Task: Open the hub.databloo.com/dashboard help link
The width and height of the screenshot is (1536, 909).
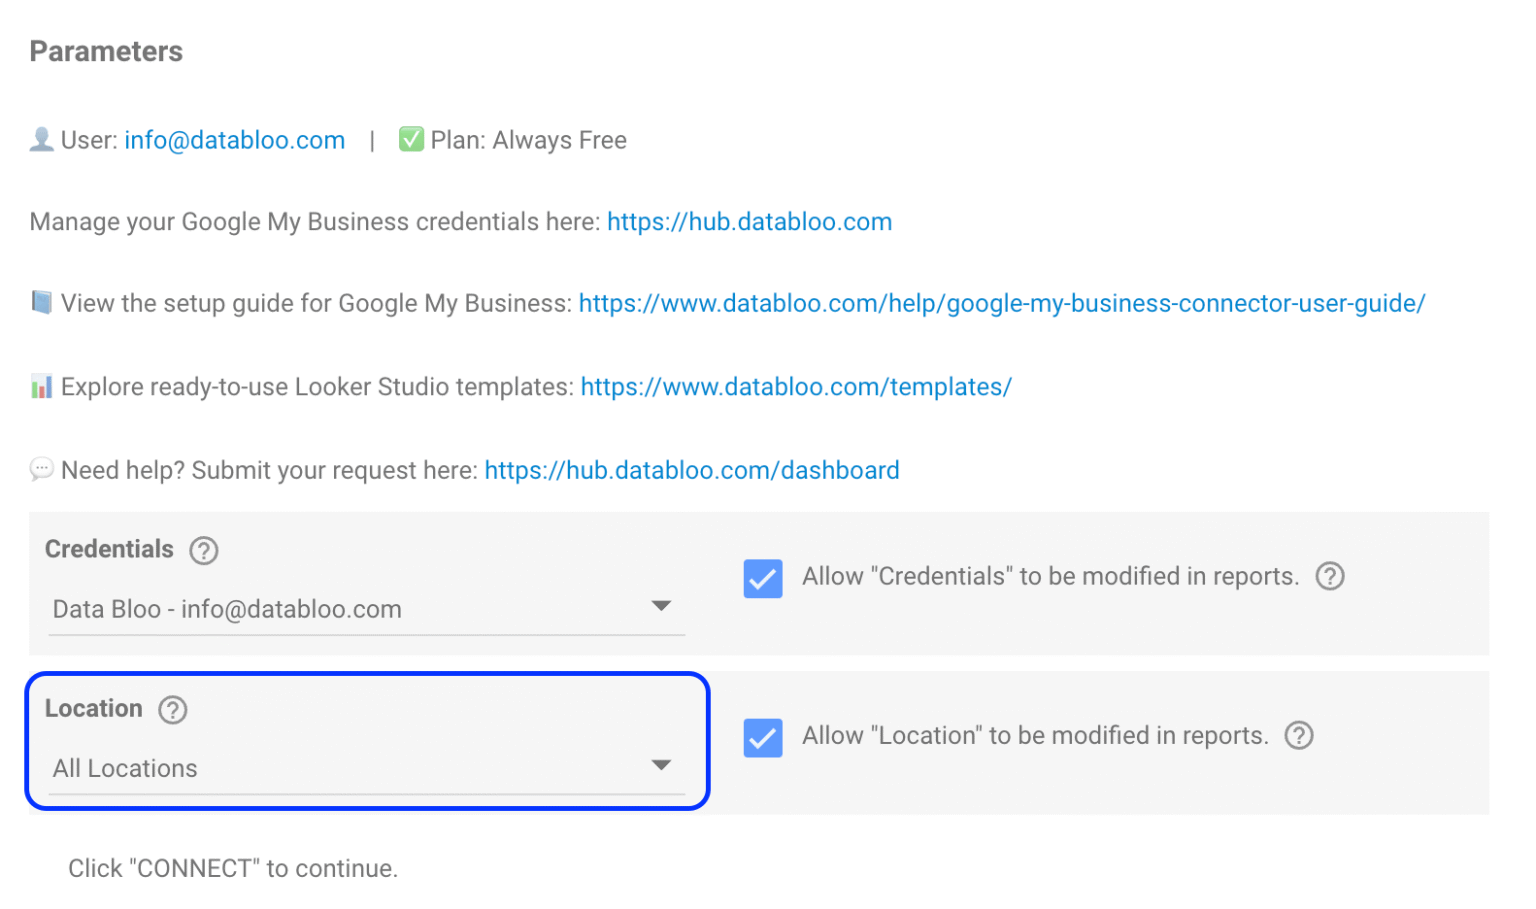Action: coord(692,470)
